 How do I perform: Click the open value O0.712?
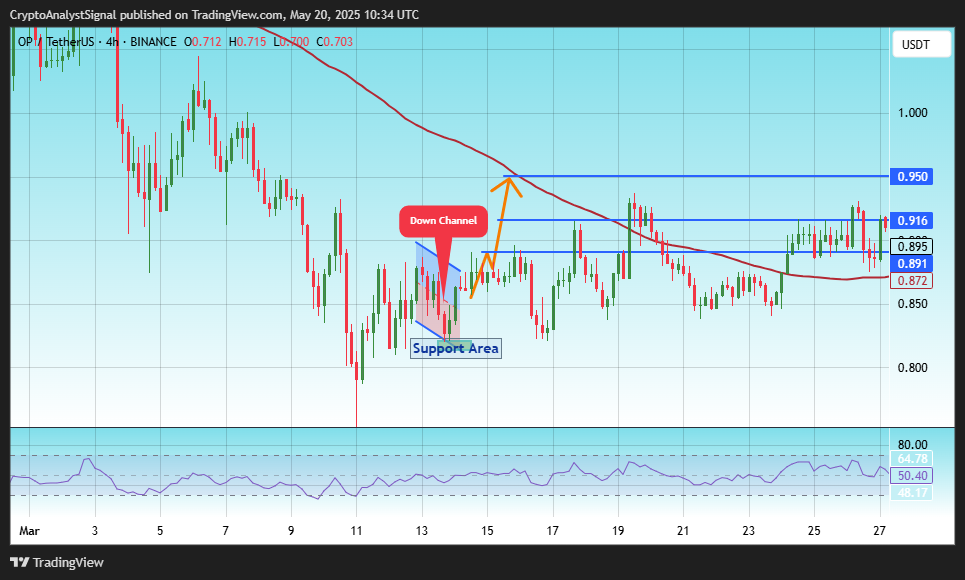tap(202, 42)
